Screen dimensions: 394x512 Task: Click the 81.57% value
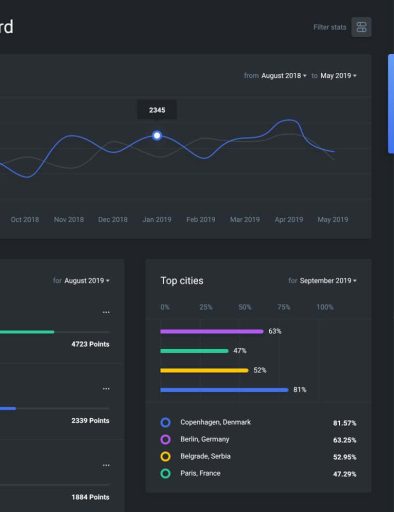point(345,423)
